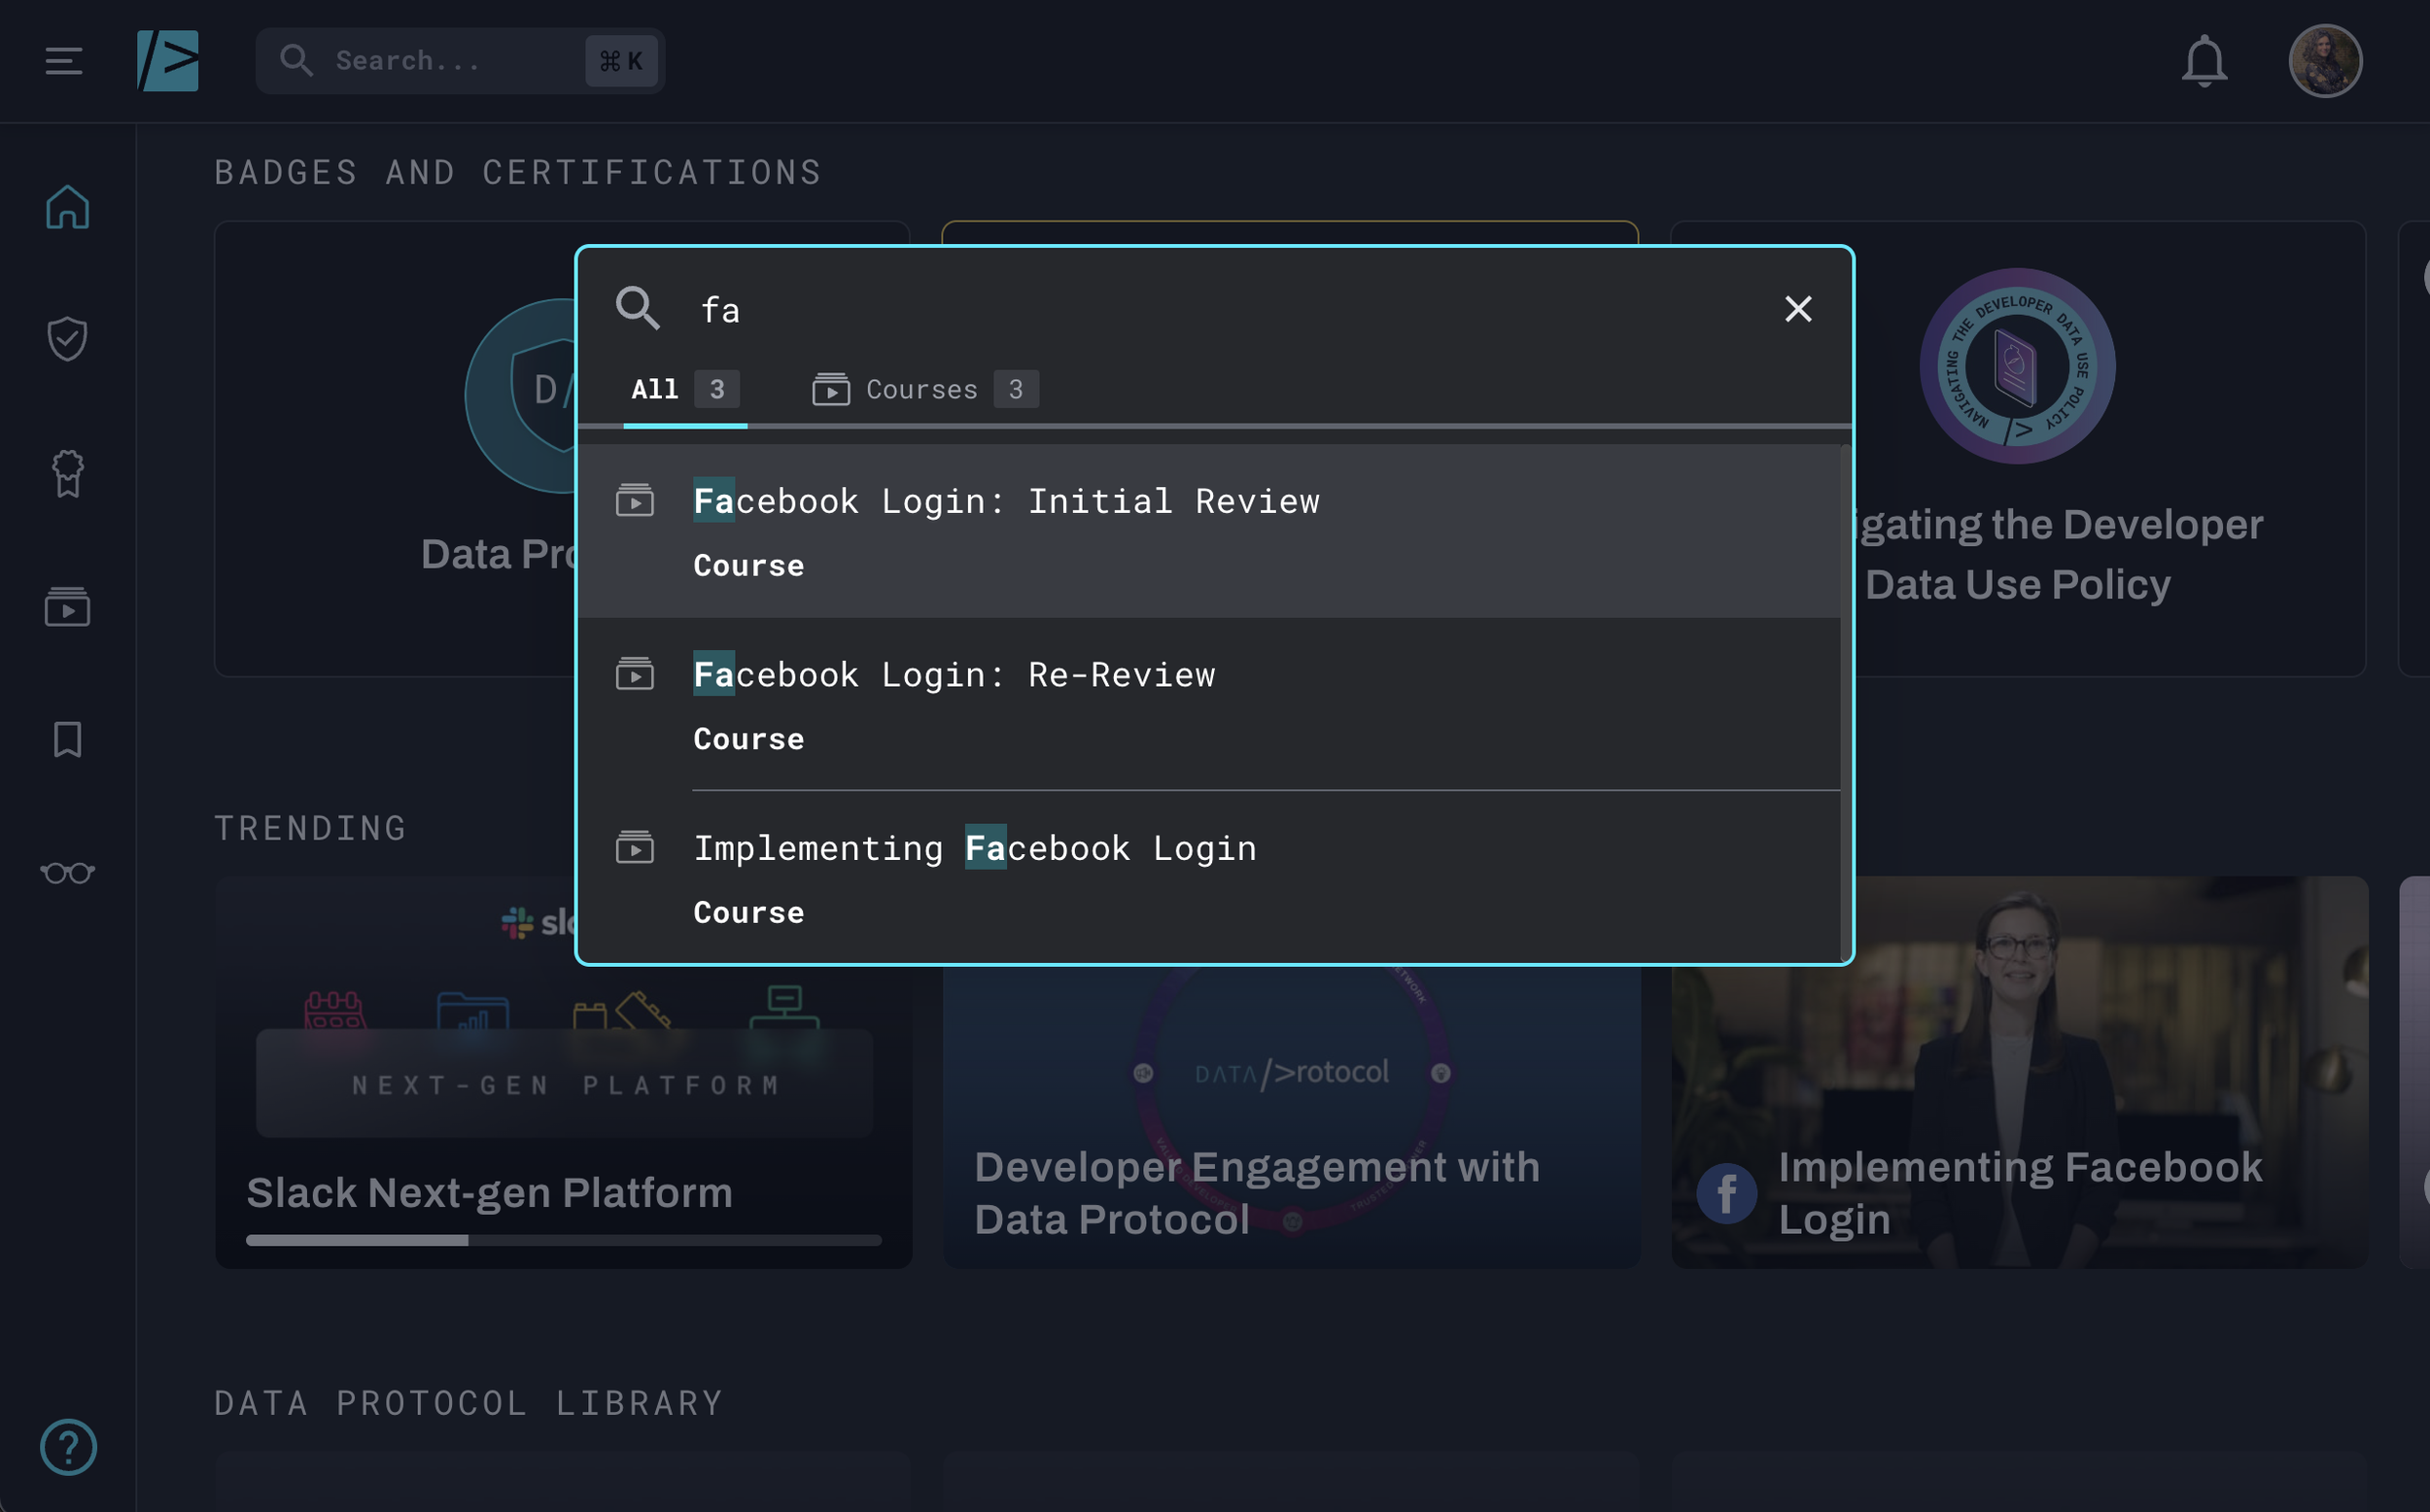
Task: Switch to the Courses results tab
Action: click(924, 390)
